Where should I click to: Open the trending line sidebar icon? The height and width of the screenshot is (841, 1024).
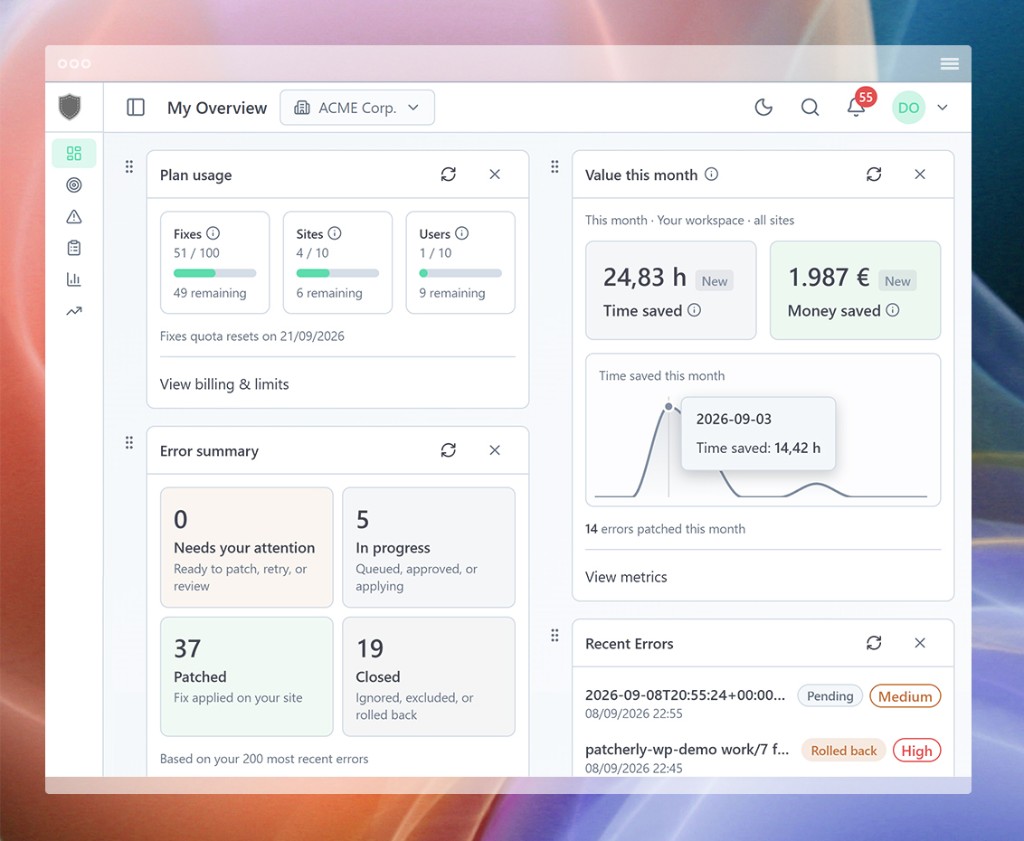74,311
